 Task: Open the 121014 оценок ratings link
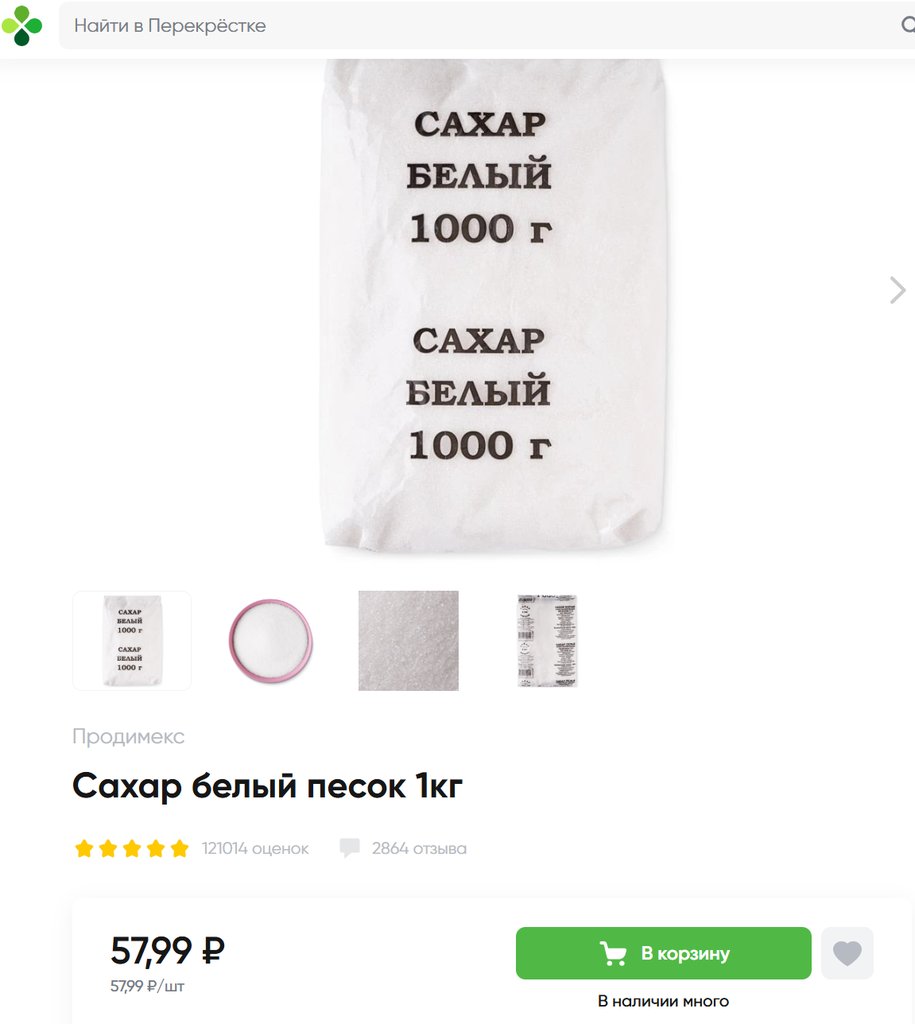tap(255, 848)
